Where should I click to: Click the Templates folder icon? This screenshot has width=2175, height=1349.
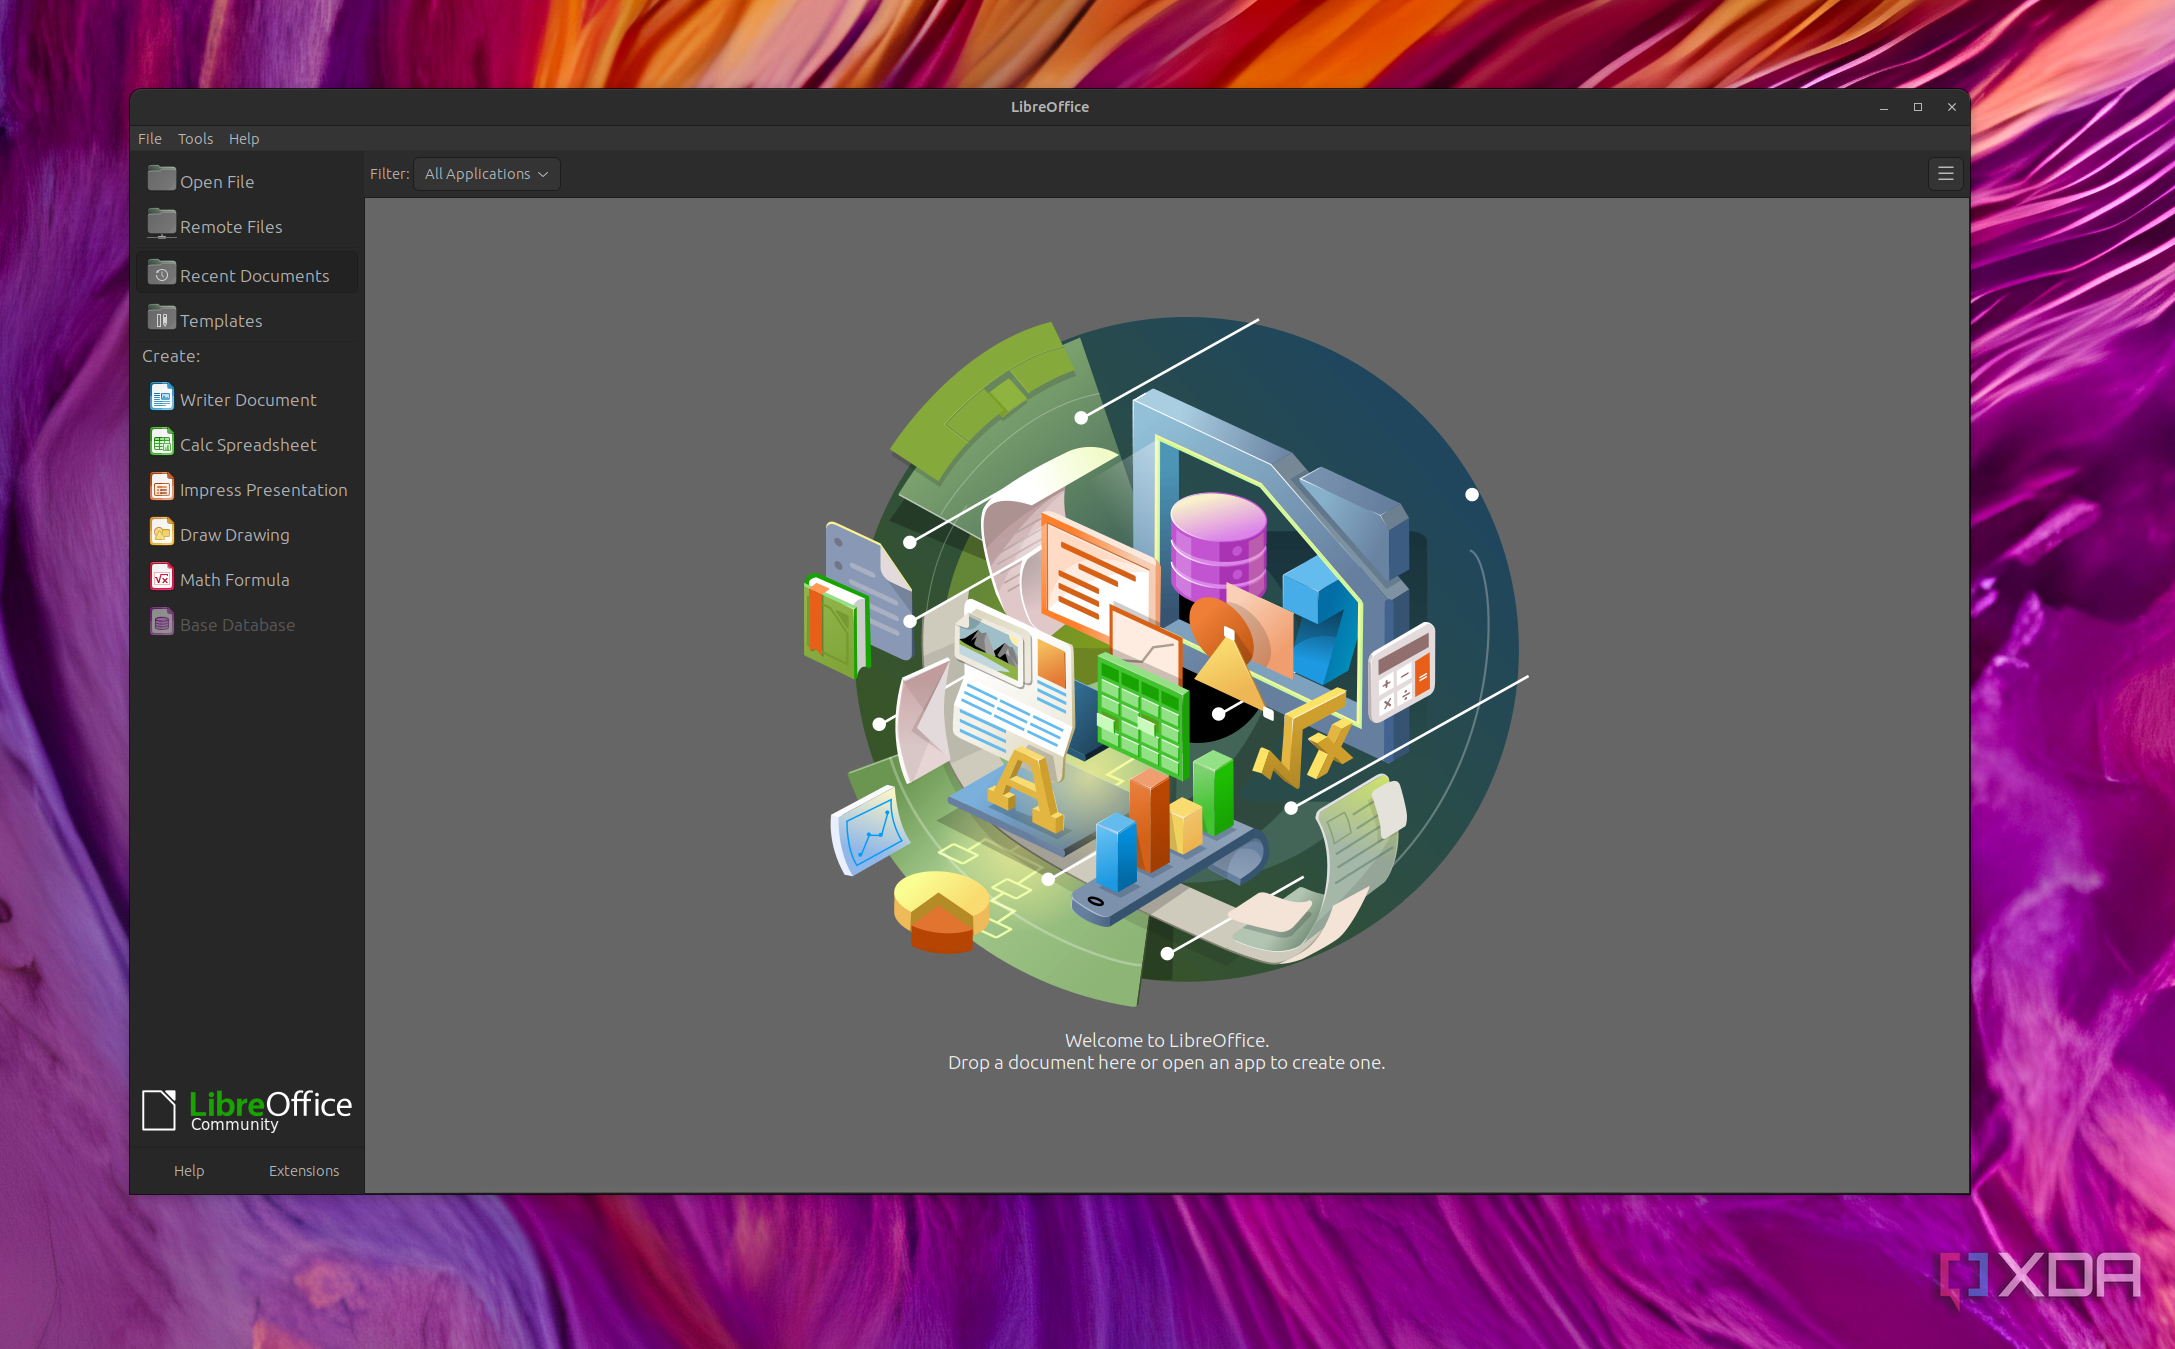[x=161, y=318]
